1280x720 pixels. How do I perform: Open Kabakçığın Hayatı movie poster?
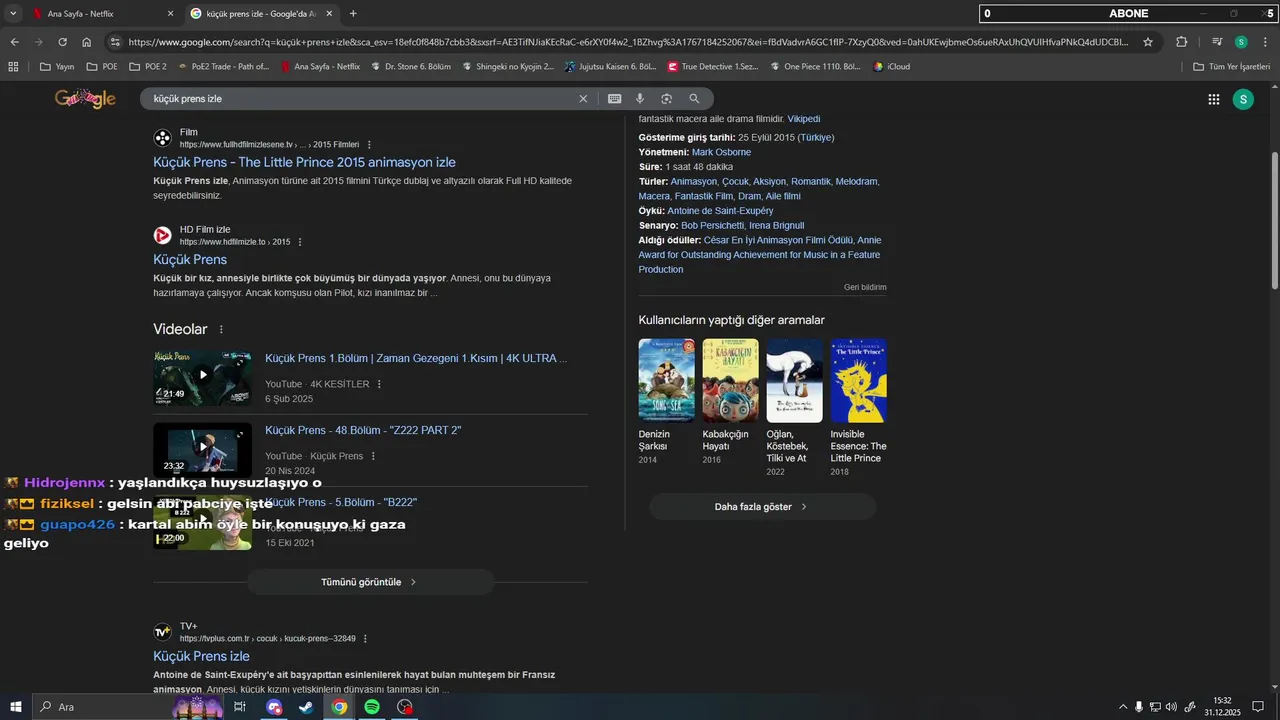[x=730, y=381]
